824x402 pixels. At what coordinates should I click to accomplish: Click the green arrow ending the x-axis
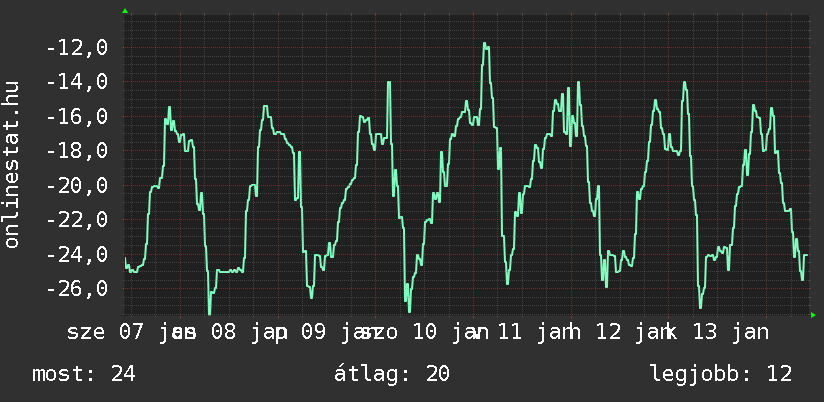click(x=813, y=315)
